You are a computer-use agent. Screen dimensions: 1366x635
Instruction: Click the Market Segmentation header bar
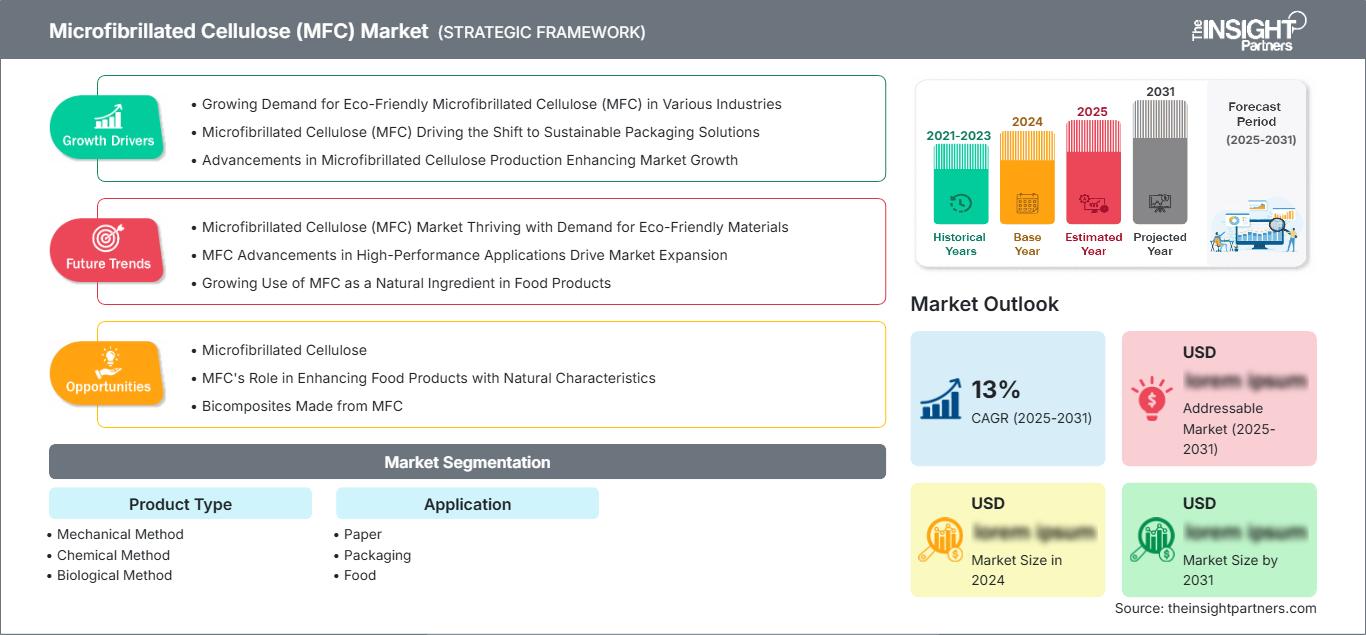coord(467,461)
